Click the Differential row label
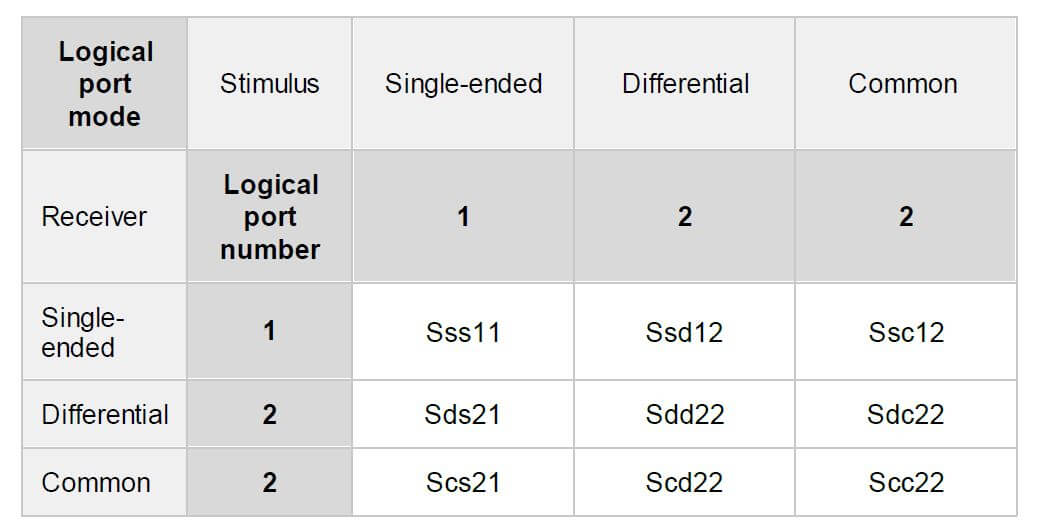 [x=105, y=414]
